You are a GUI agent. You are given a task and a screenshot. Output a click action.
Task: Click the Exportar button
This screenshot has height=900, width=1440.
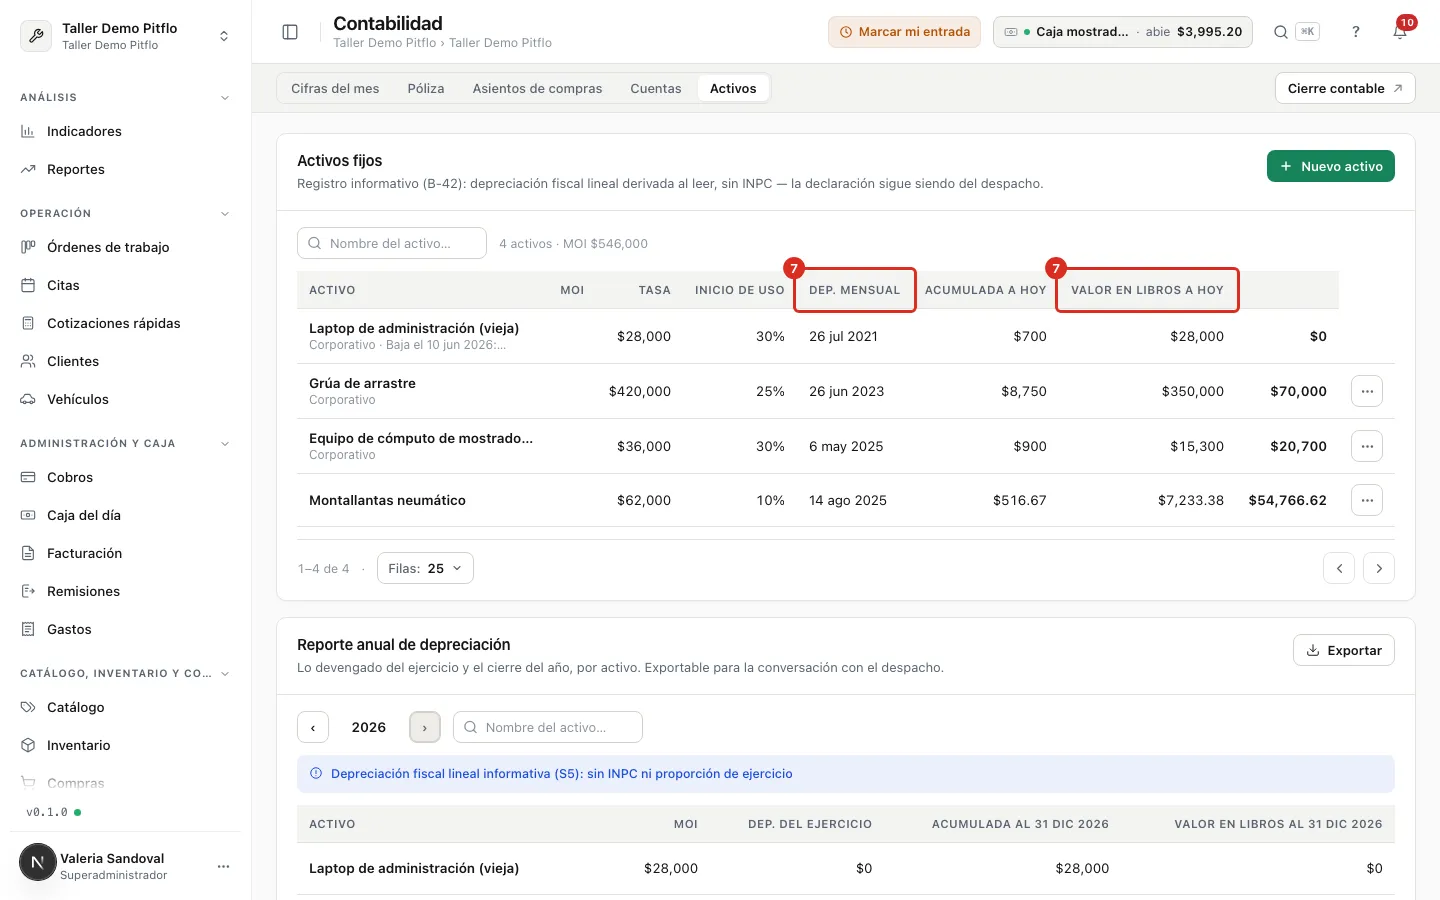[1344, 650]
